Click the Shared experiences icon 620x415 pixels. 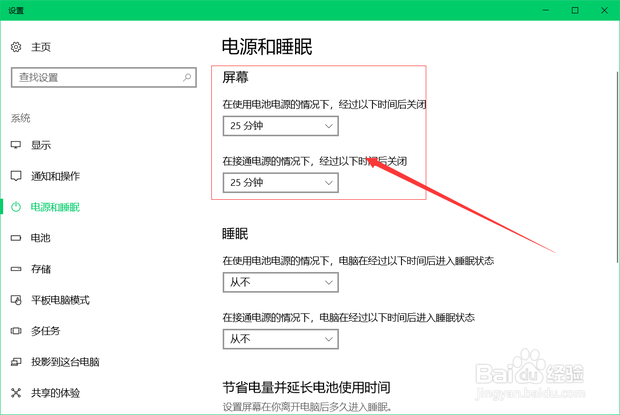tap(16, 393)
